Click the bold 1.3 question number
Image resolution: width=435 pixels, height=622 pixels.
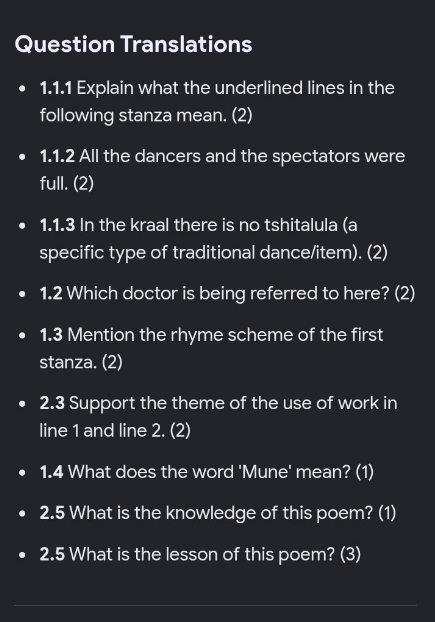[x=51, y=335]
